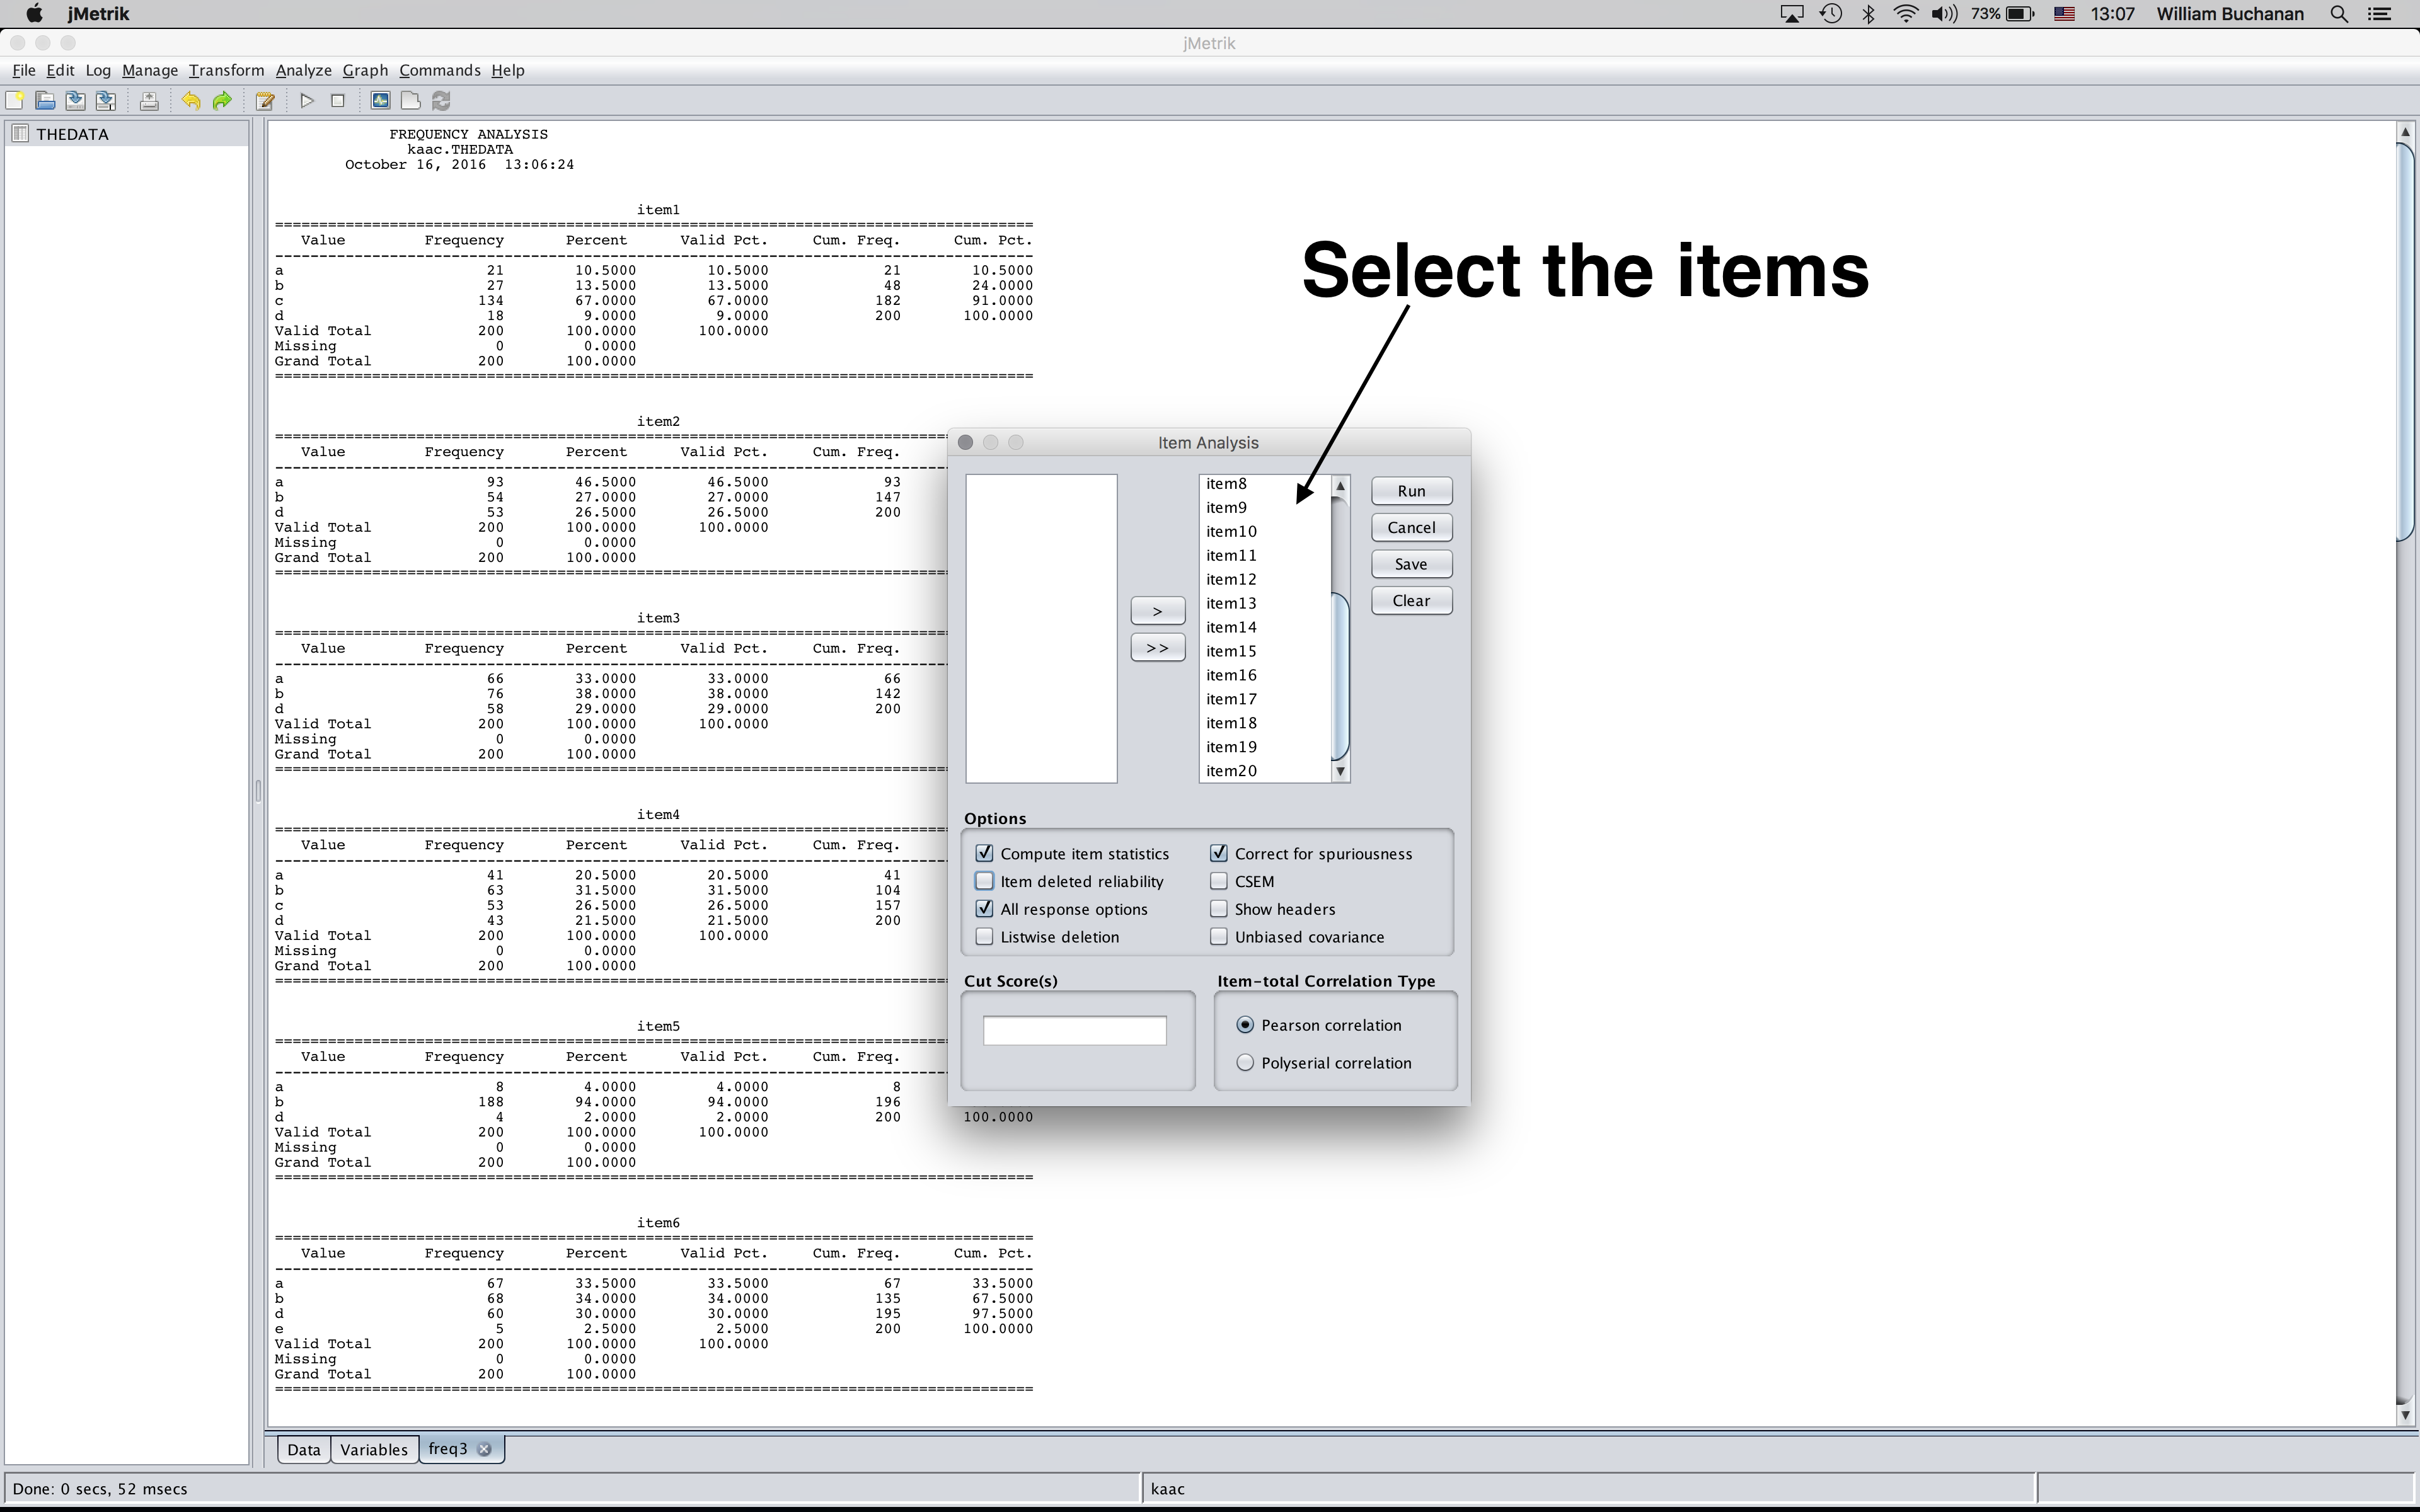Click the Save toolbar icon
This screenshot has width=2420, height=1512.
point(75,101)
